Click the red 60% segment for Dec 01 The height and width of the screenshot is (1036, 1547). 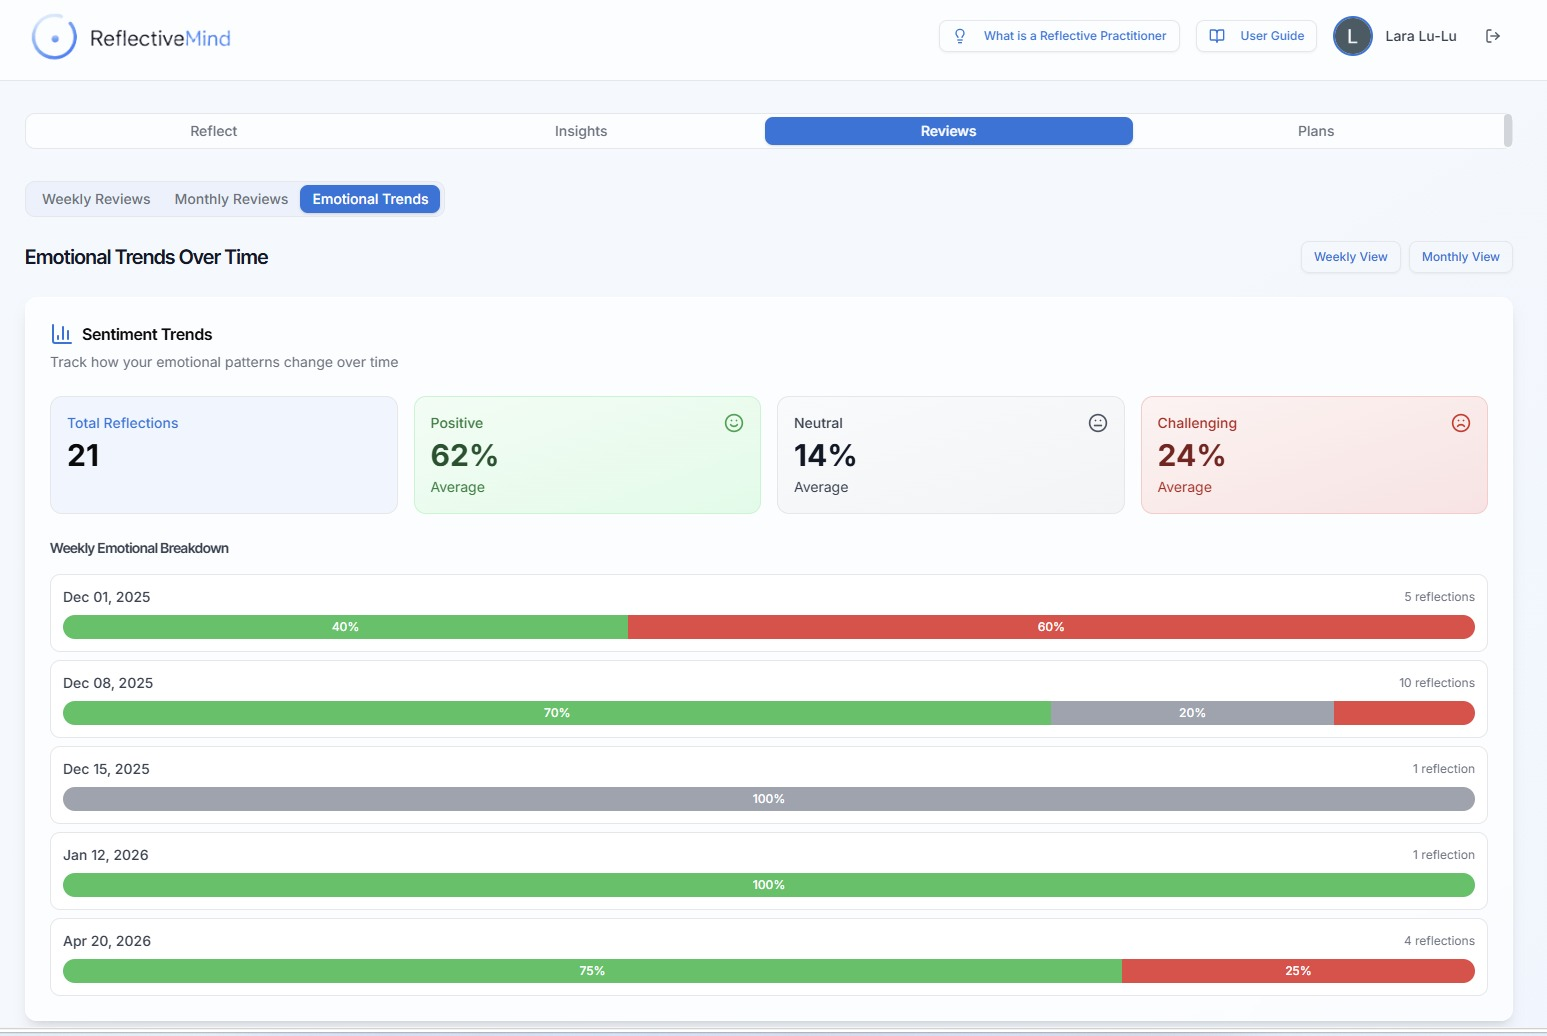coord(1051,627)
